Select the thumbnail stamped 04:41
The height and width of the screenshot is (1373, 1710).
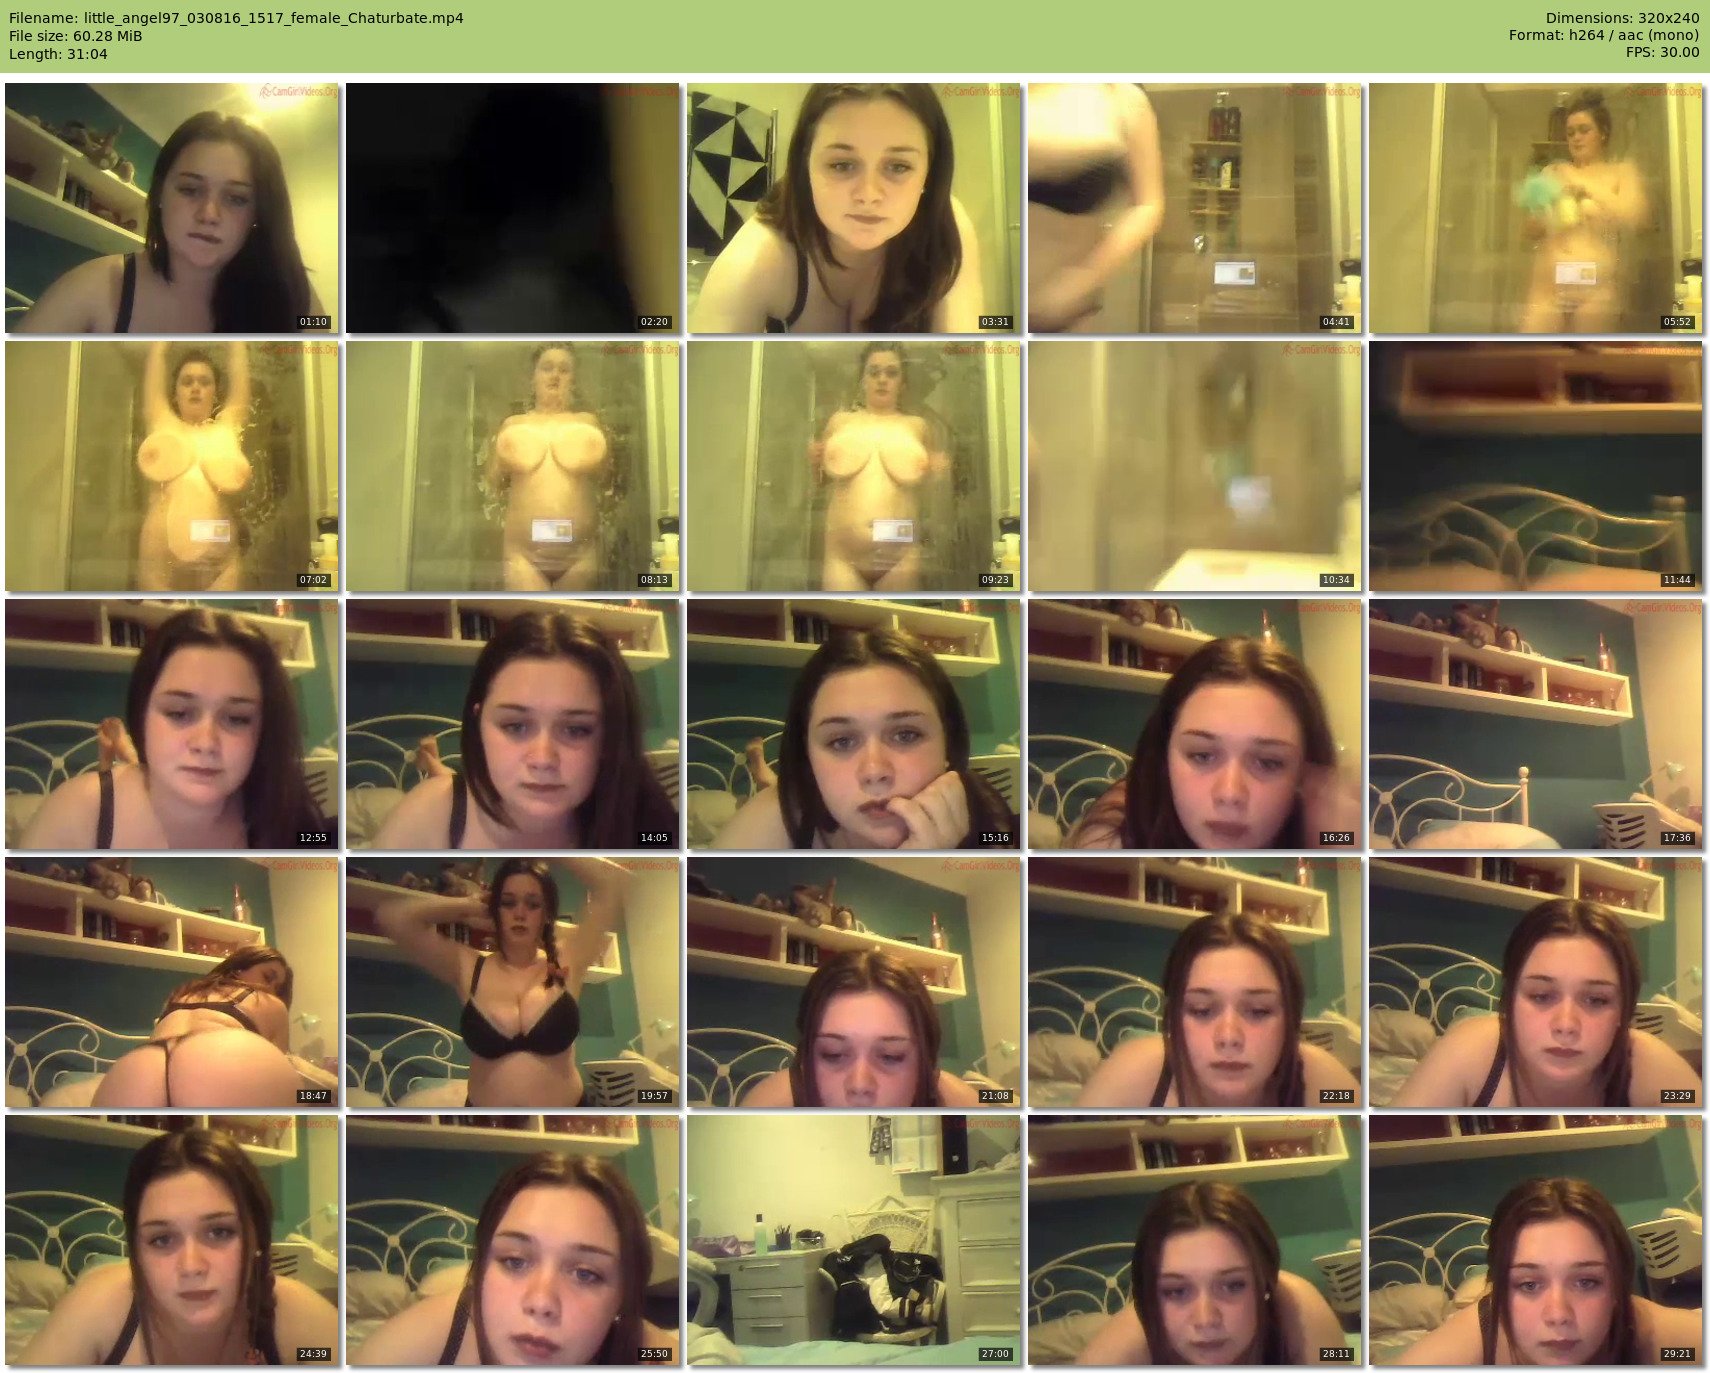tap(1195, 208)
